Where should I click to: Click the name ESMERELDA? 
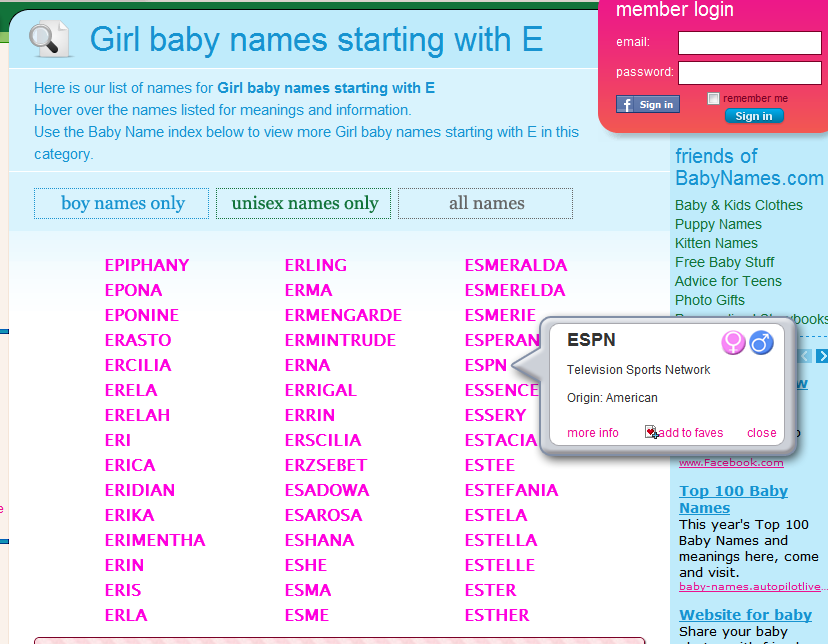pos(515,290)
